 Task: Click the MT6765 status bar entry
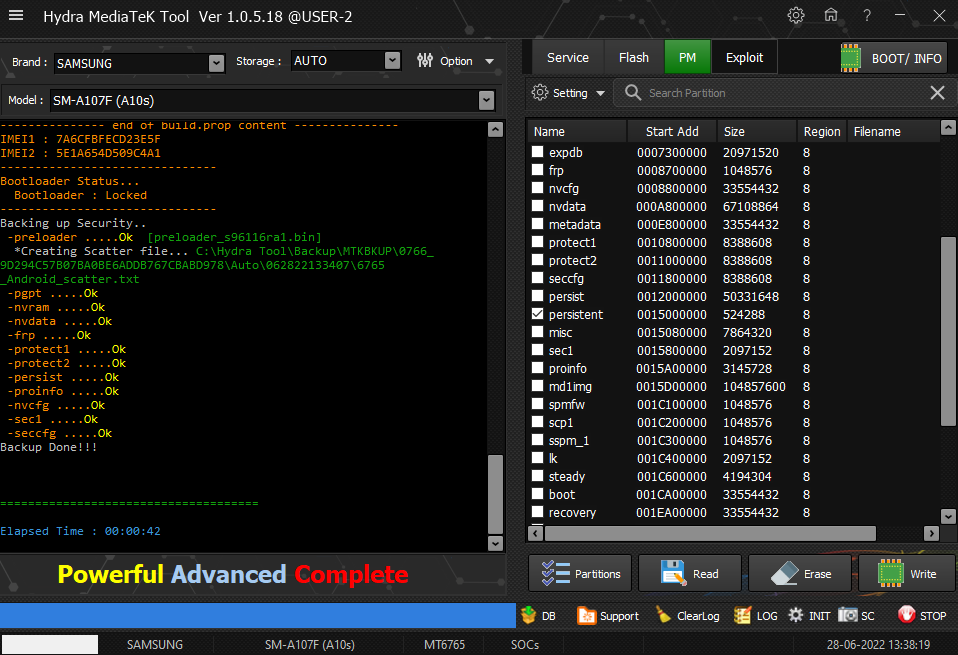click(444, 645)
